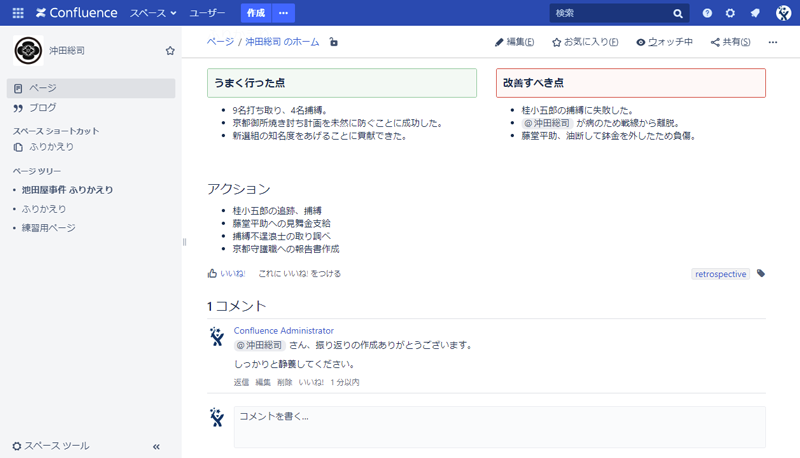Screen dimensions: 800x458
Task: Click 削除 to delete the comment
Action: pyautogui.click(x=285, y=383)
